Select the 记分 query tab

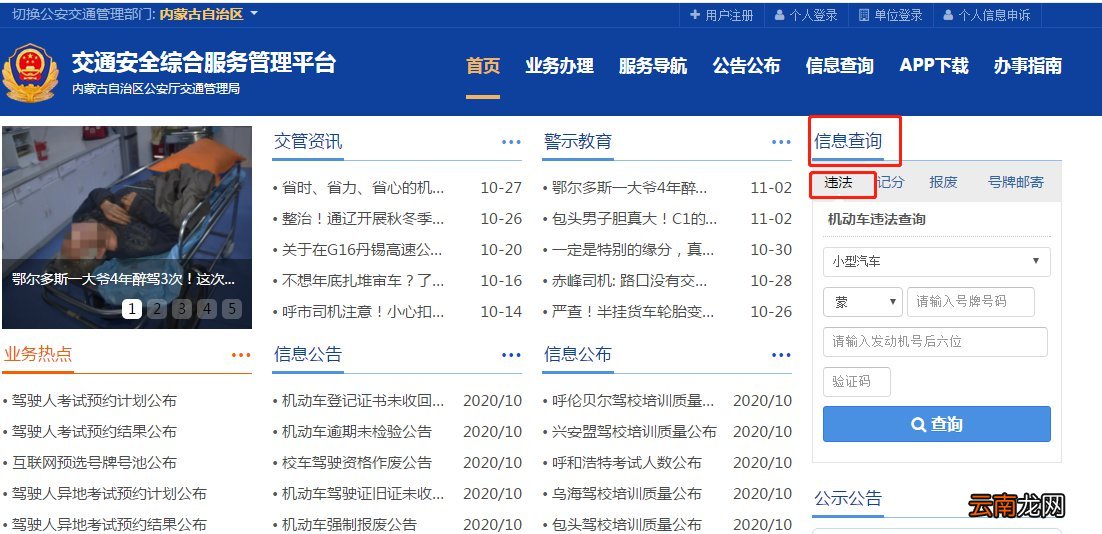890,183
